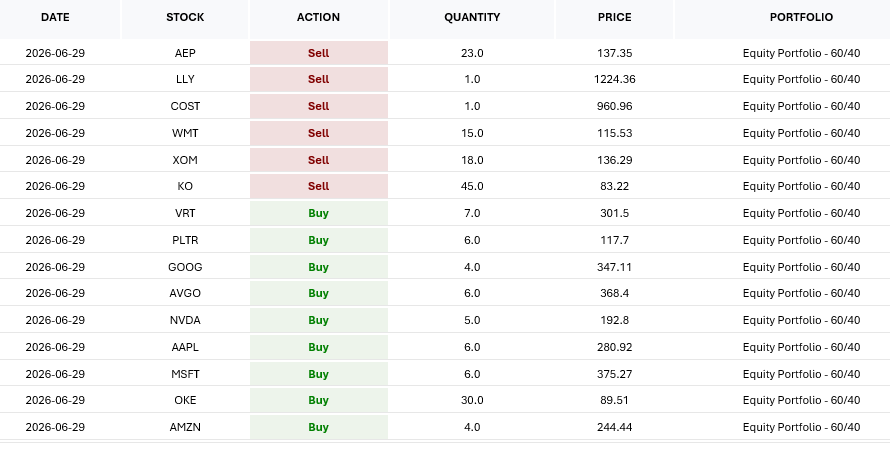The height and width of the screenshot is (462, 890).
Task: Select price value 368.4
Action: point(615,293)
